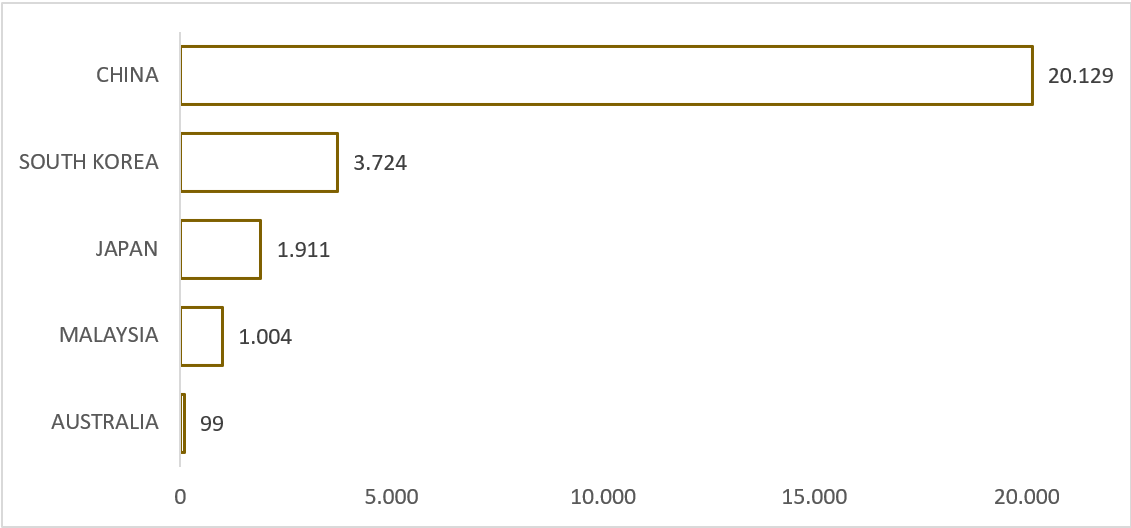The height and width of the screenshot is (528, 1131).
Task: Select the 5.000 axis tick label
Action: click(391, 497)
